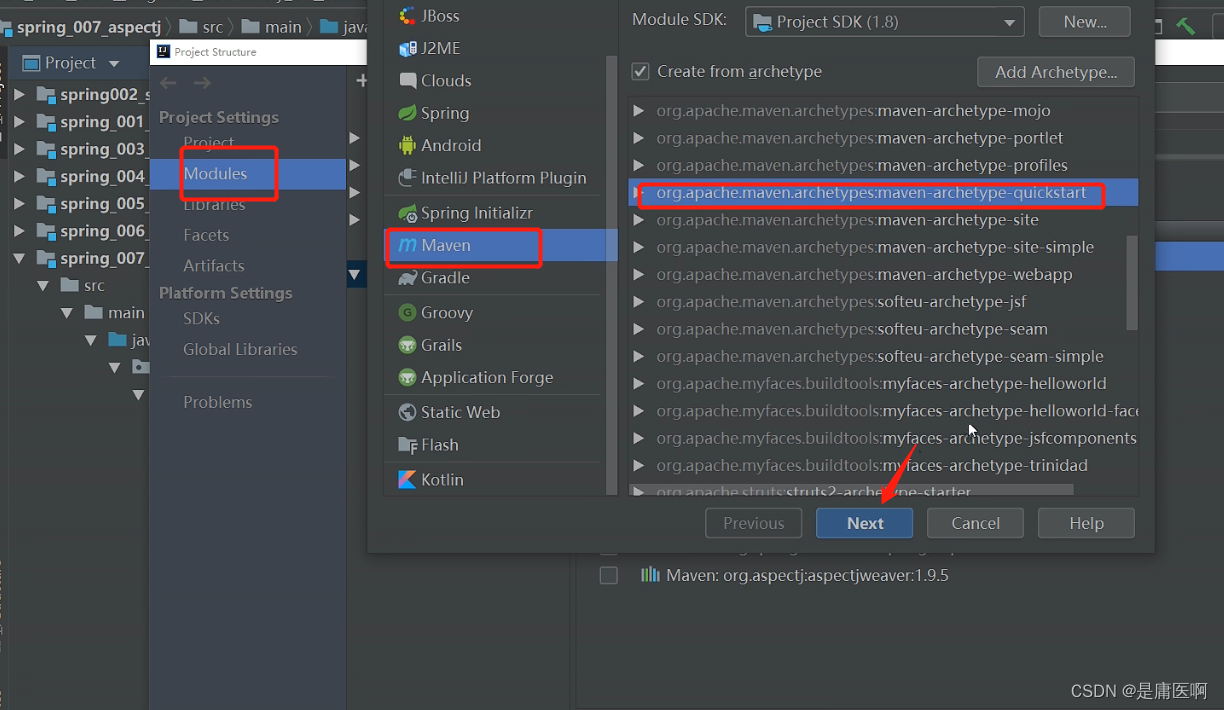Open Libraries settings entry
Viewport: 1224px width, 710px height.
(x=214, y=204)
